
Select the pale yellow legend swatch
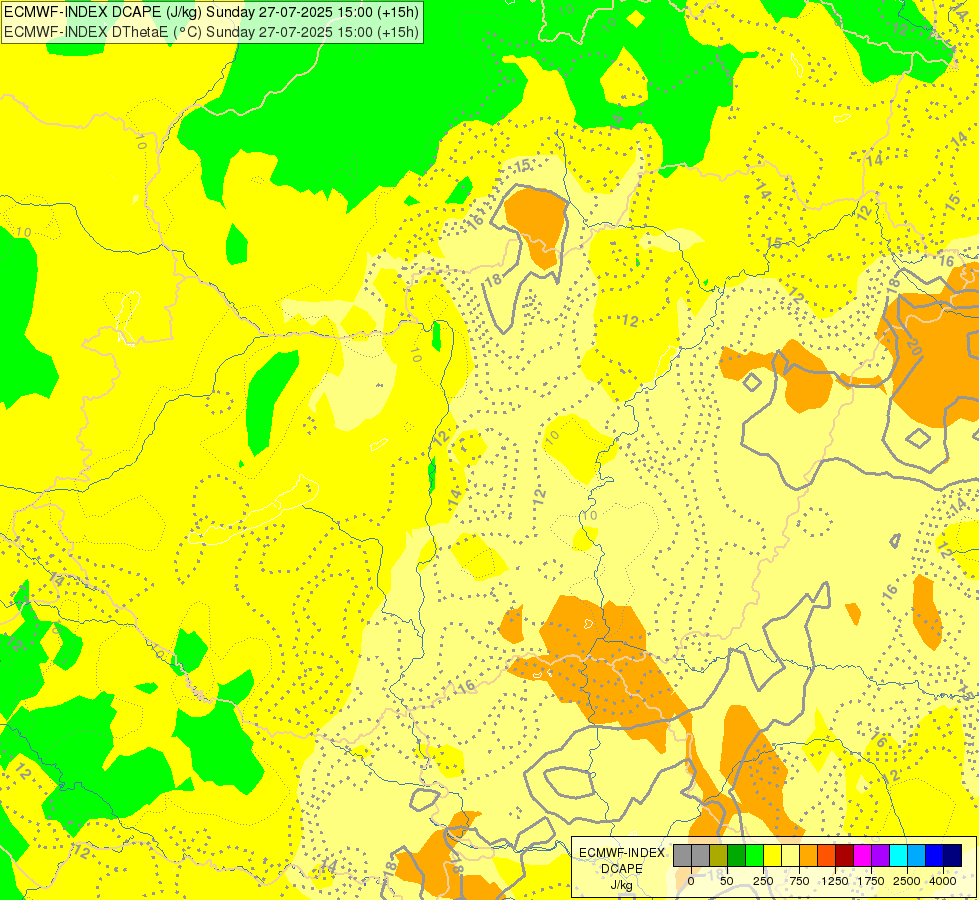pos(790,855)
